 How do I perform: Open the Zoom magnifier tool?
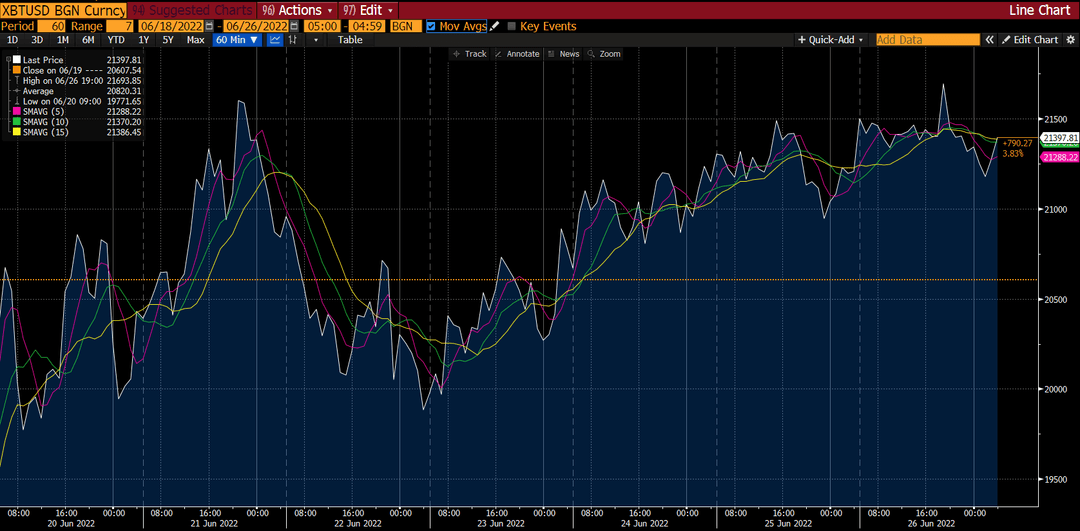click(x=604, y=54)
